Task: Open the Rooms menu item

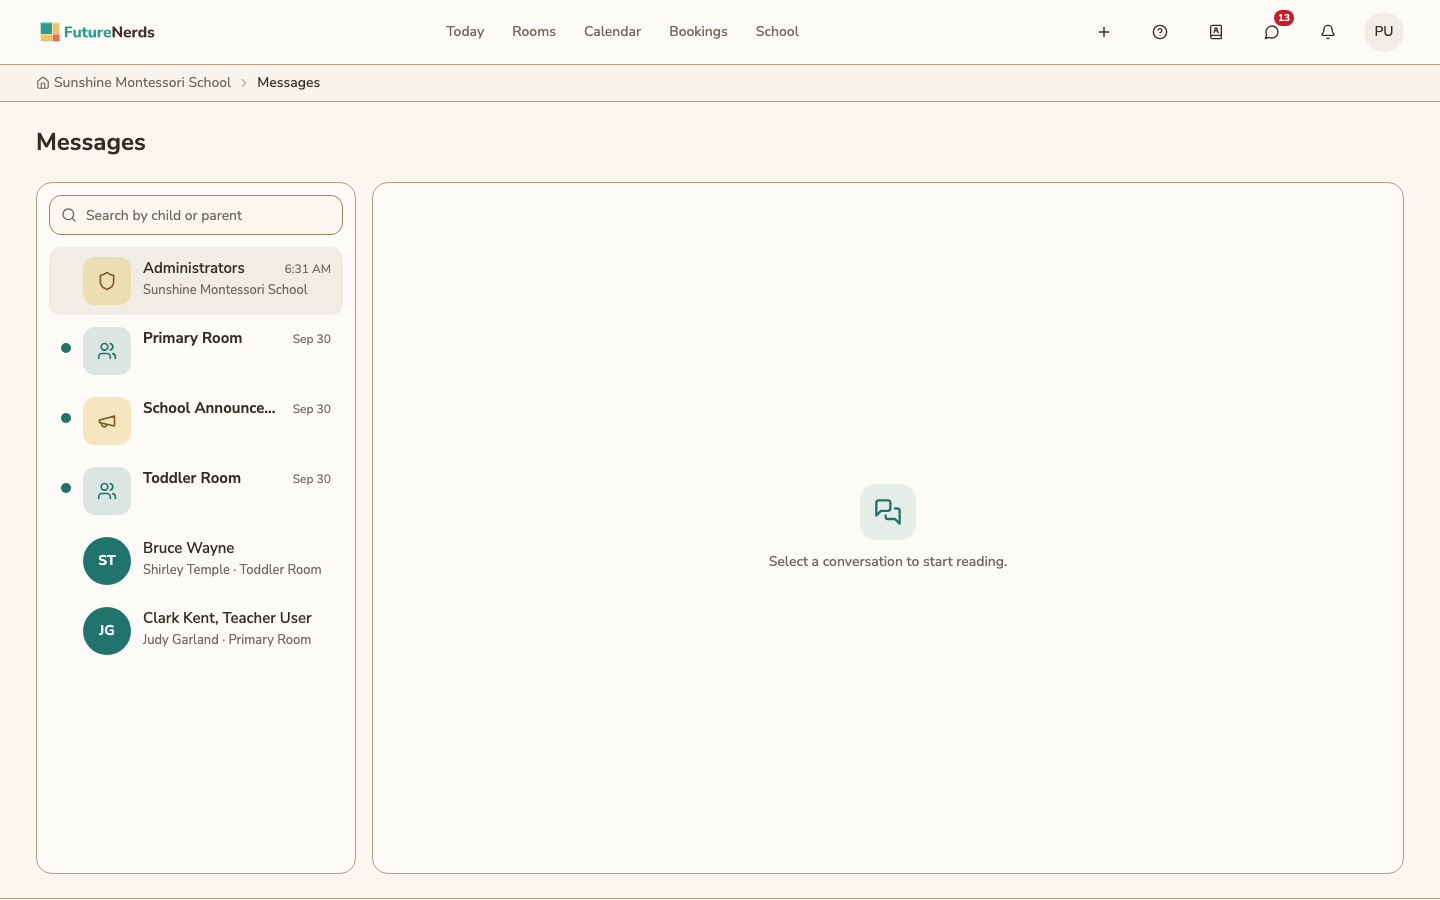Action: [534, 32]
